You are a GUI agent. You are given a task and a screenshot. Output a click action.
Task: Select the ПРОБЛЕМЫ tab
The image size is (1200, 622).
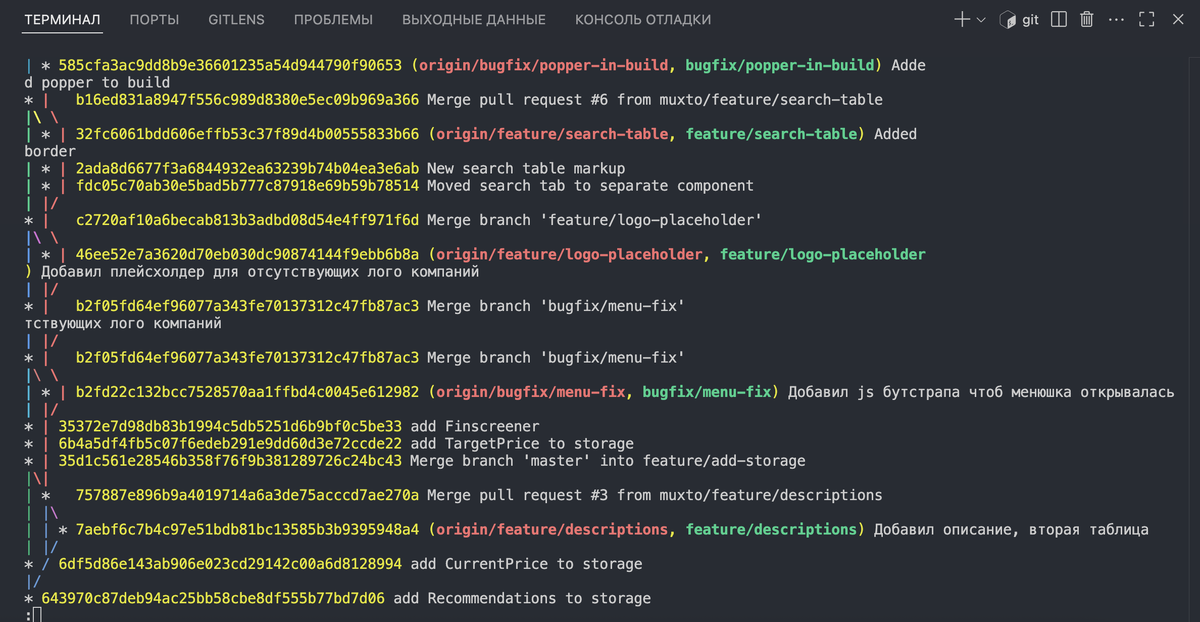coord(333,19)
